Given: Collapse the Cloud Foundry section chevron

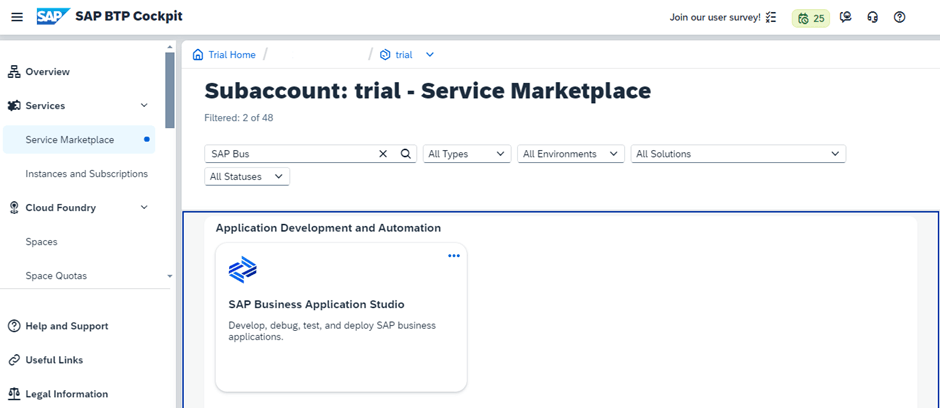Looking at the screenshot, I should 144,208.
